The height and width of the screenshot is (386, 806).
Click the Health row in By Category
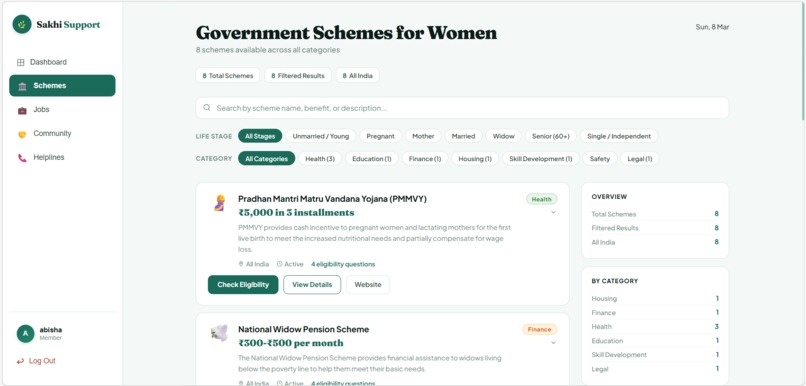click(x=655, y=327)
